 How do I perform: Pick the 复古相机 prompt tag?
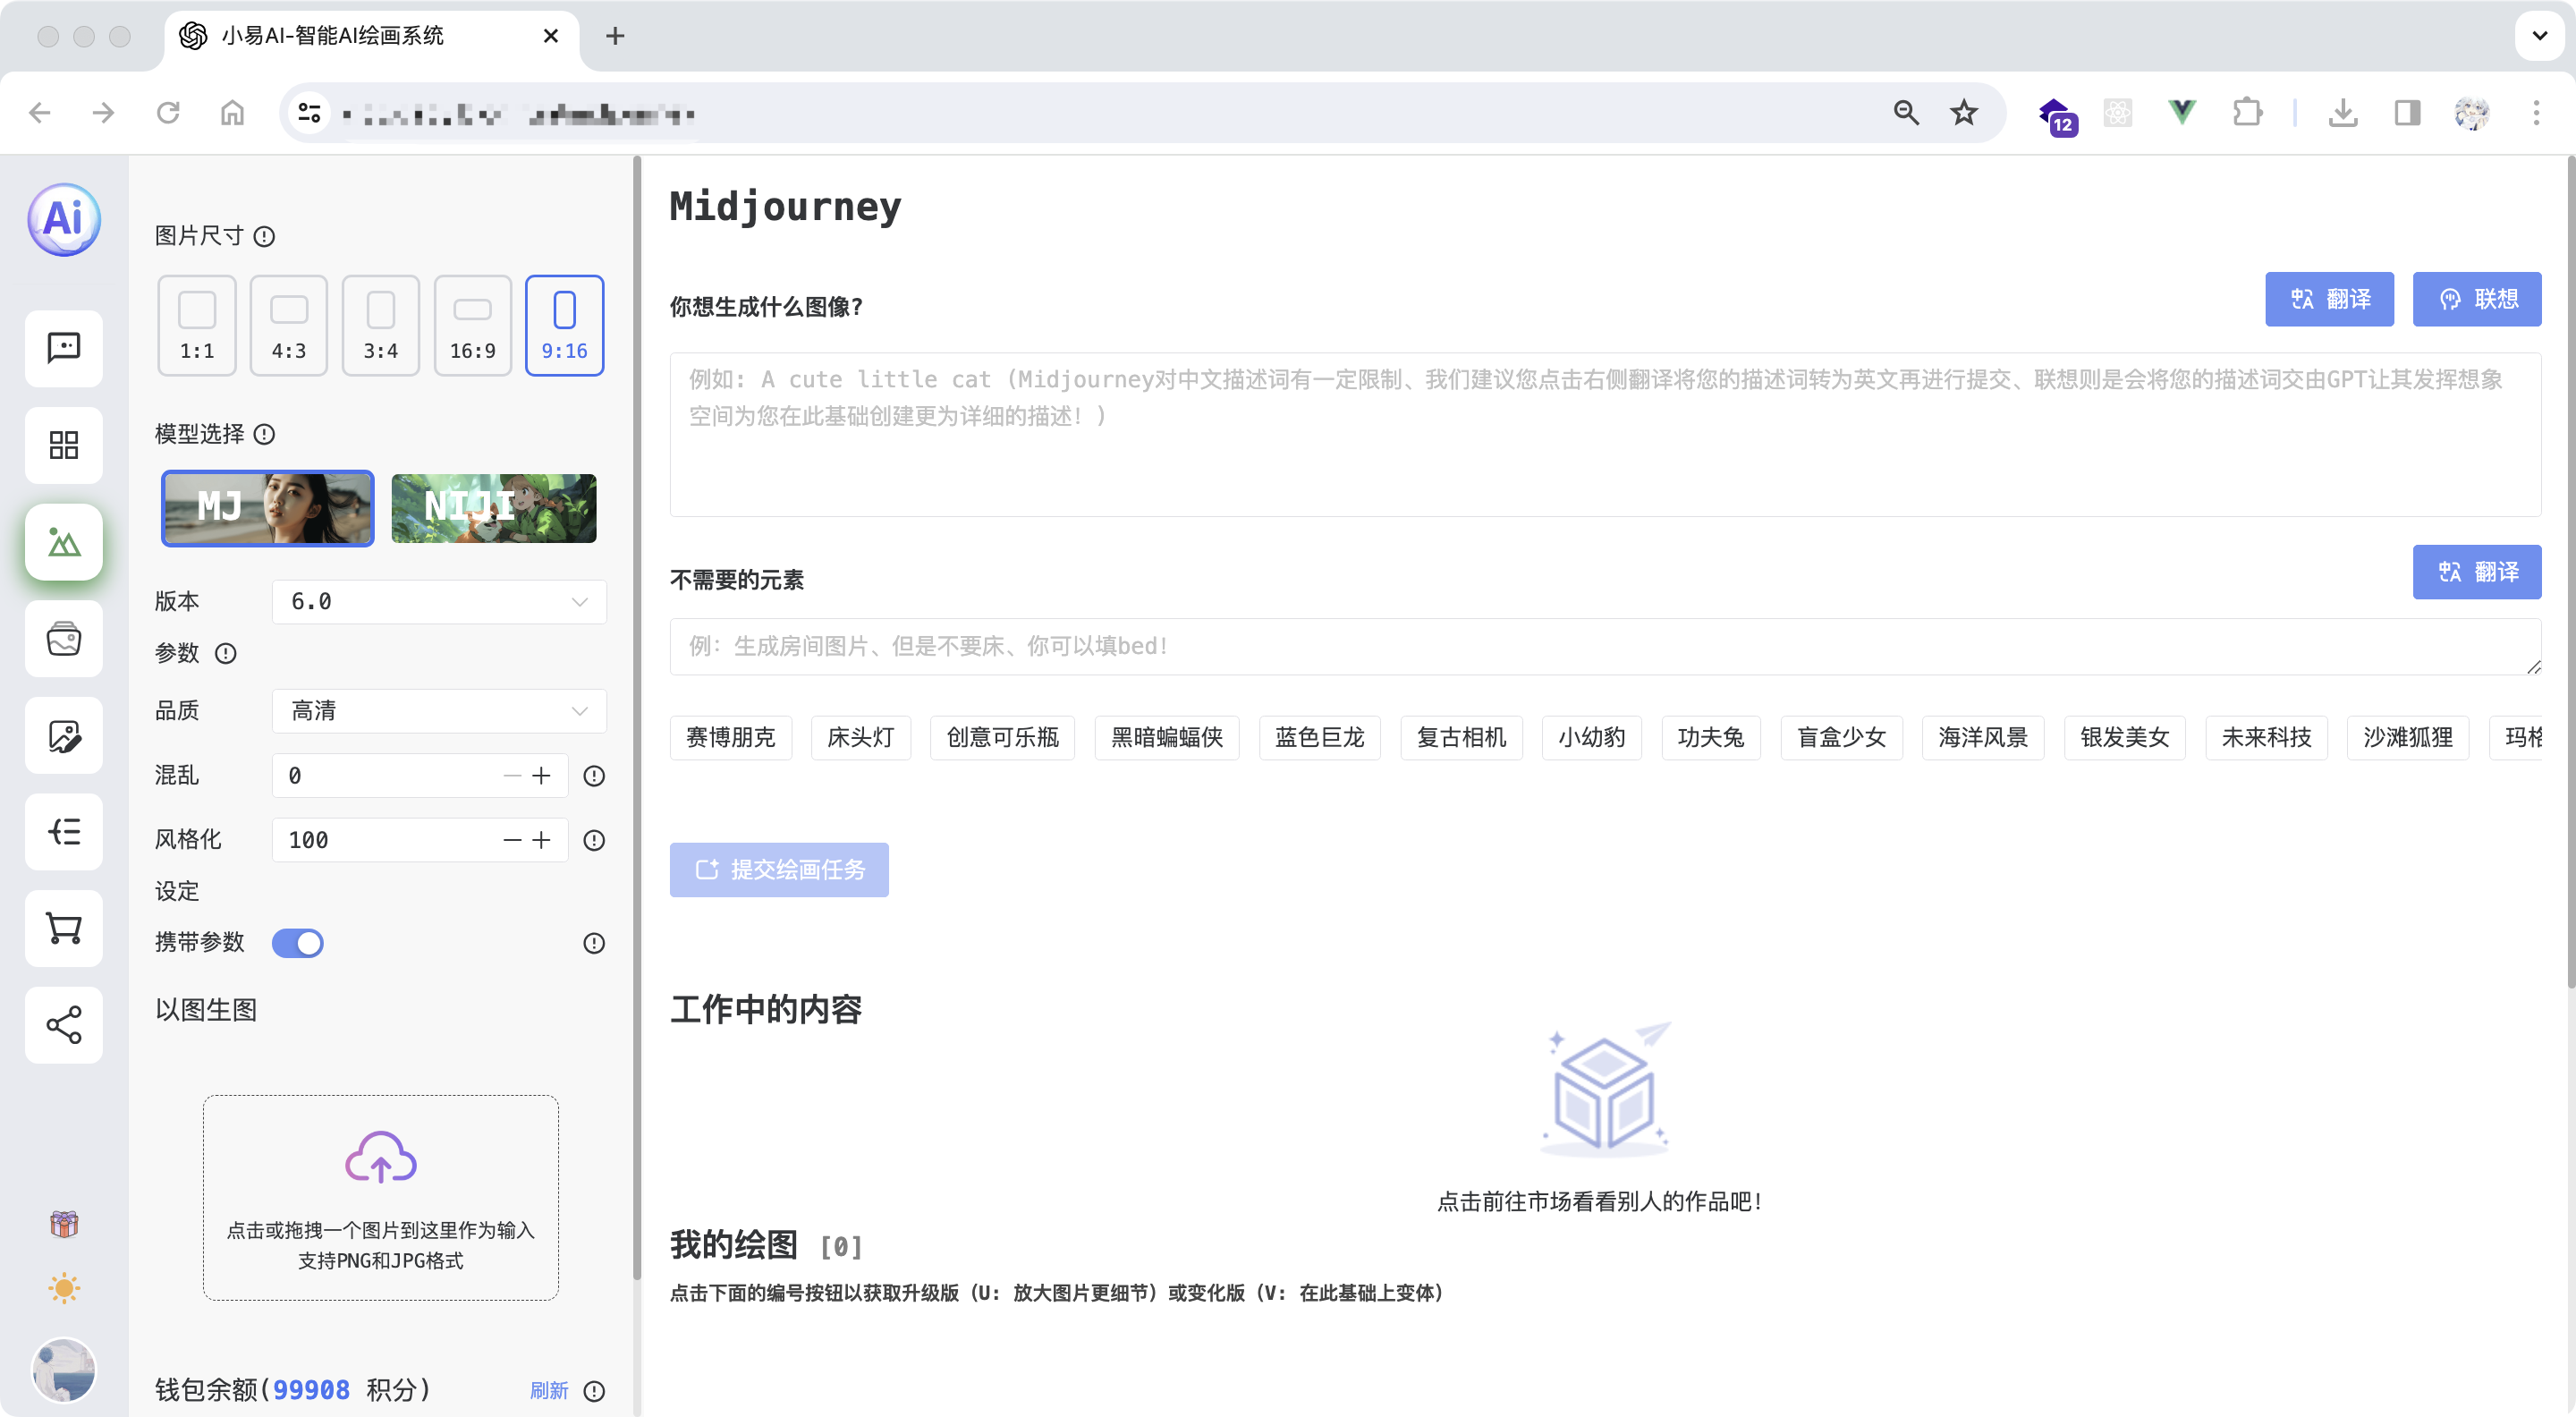(1462, 738)
